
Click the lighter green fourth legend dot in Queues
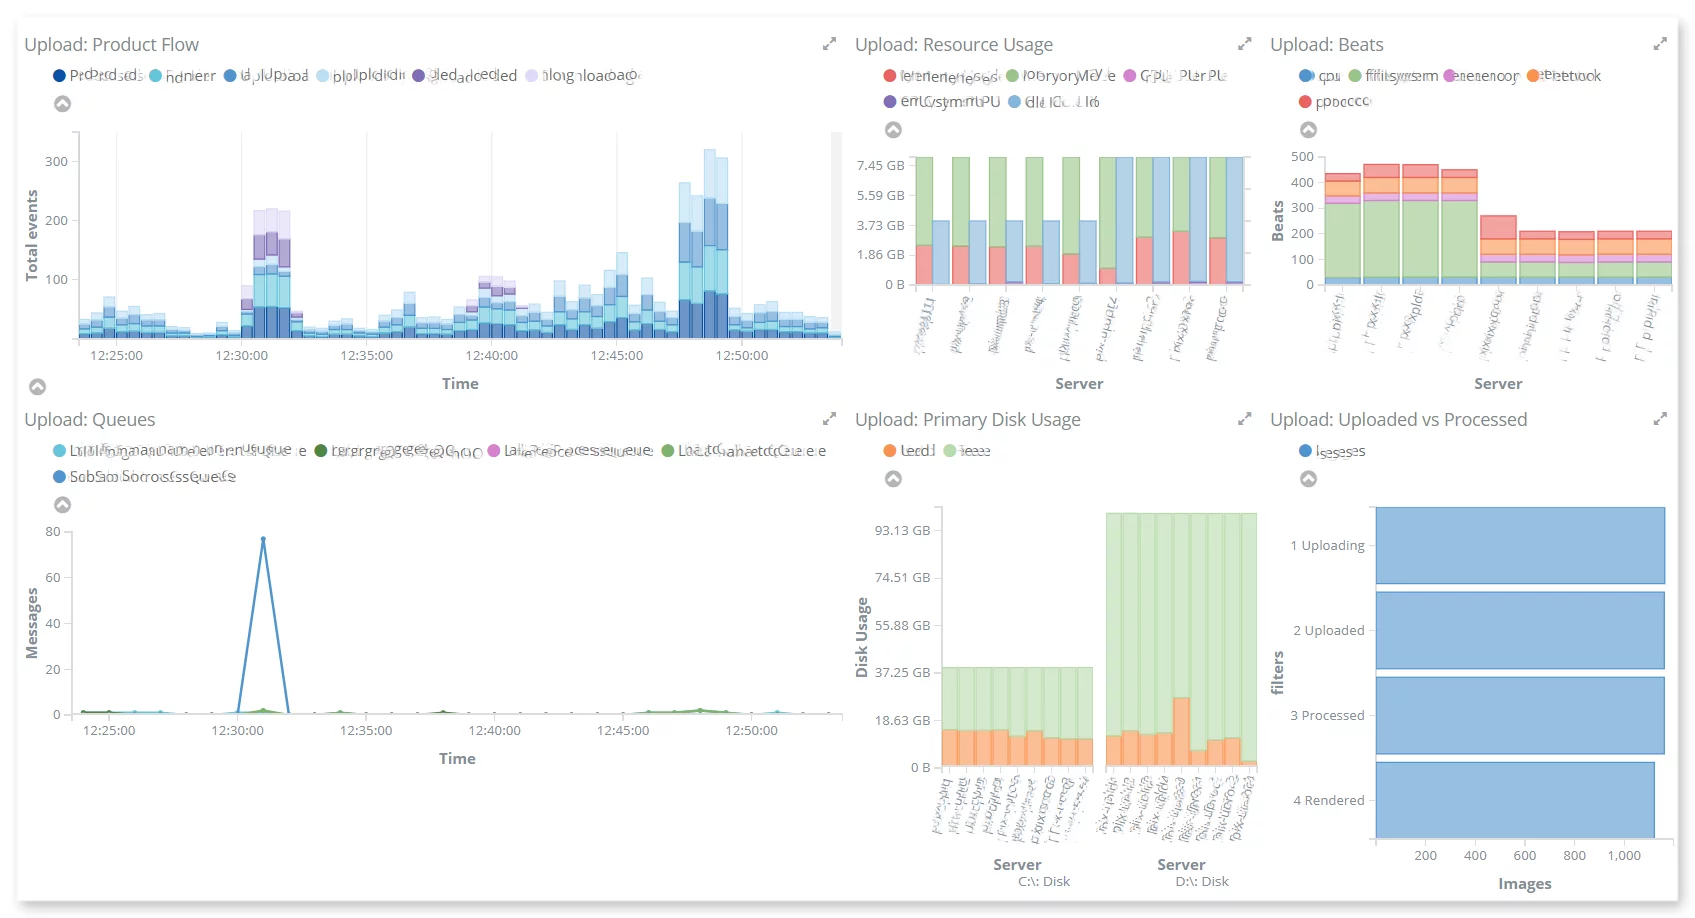667,451
